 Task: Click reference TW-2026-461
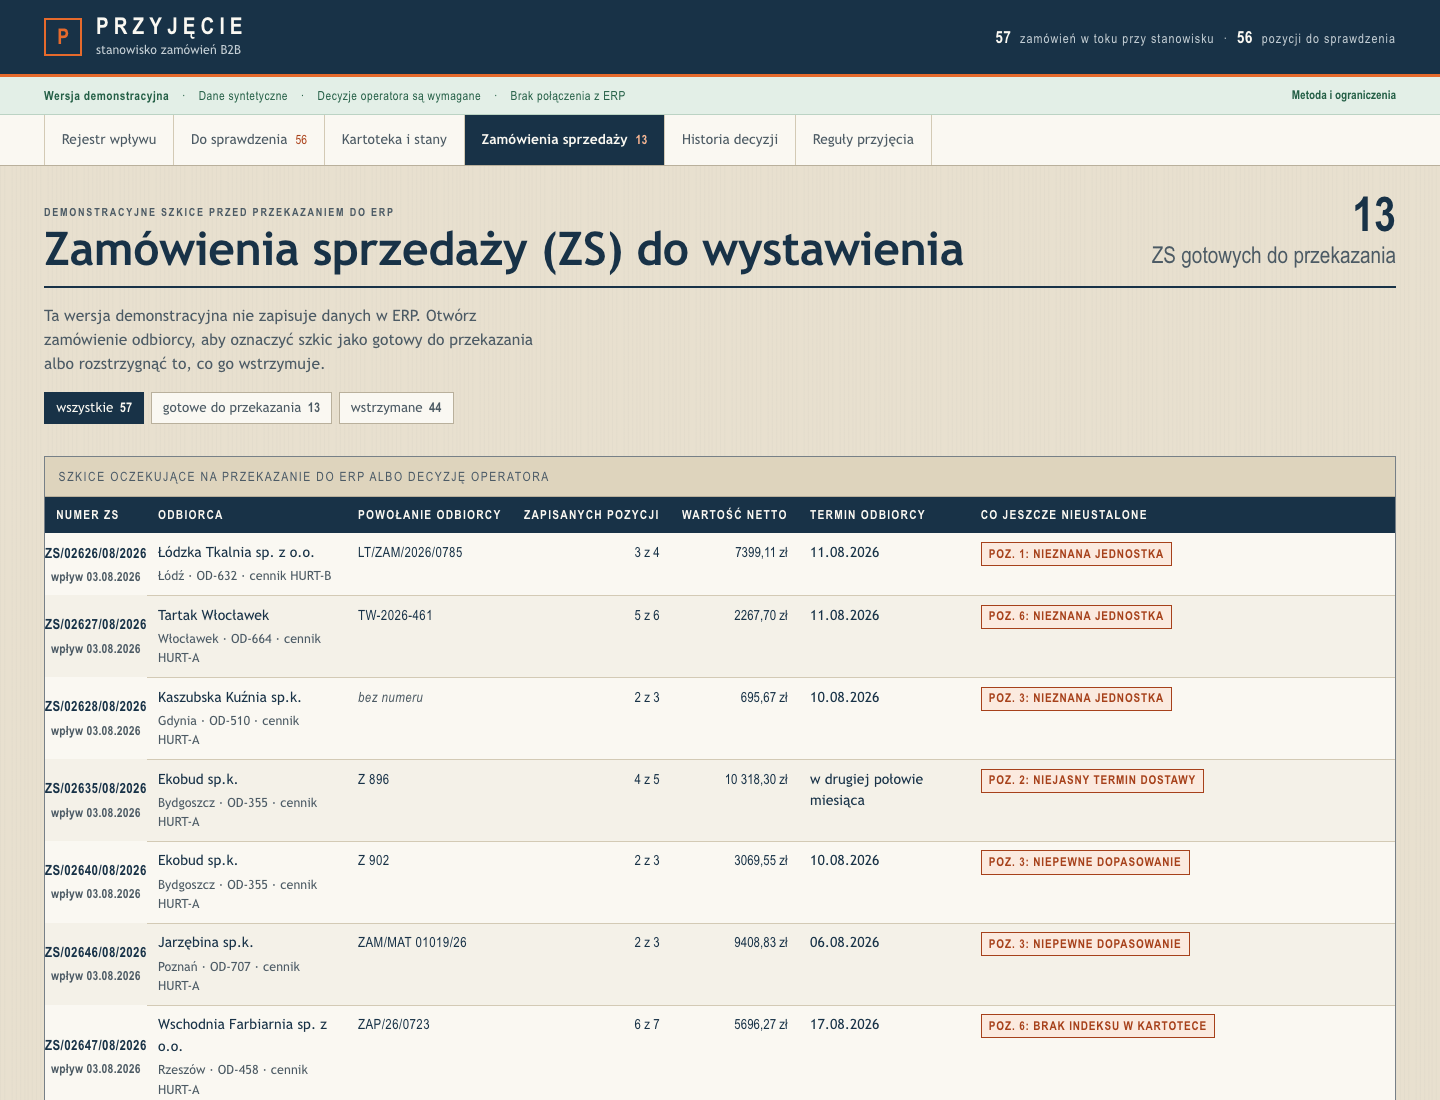(x=395, y=615)
